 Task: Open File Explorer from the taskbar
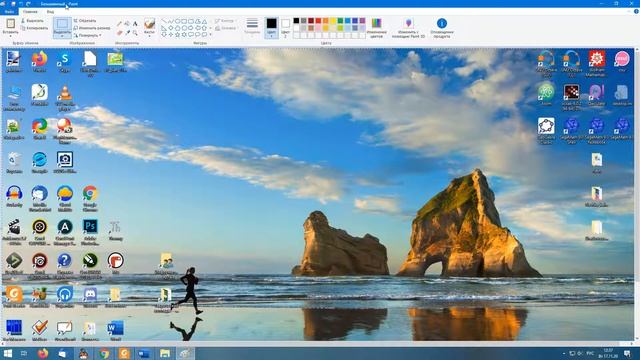click(165, 353)
